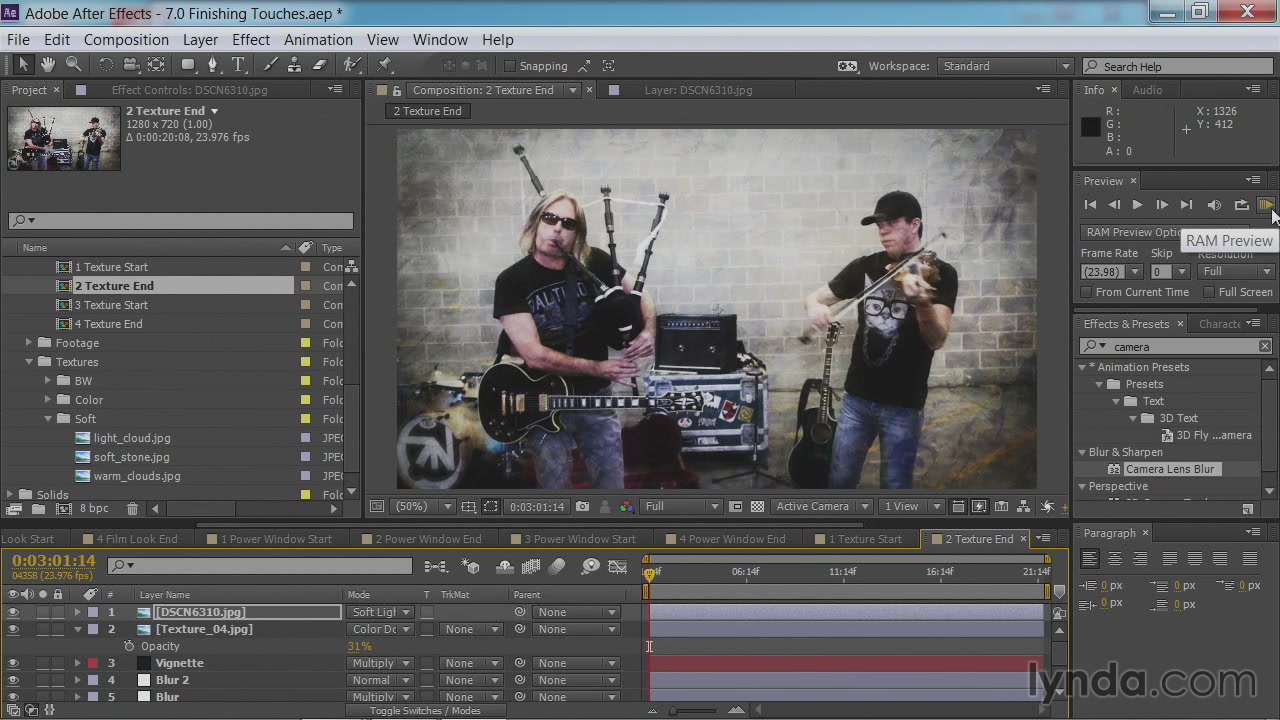The width and height of the screenshot is (1280, 720).
Task: Open the 1 View layout dropdown
Action: pos(913,507)
